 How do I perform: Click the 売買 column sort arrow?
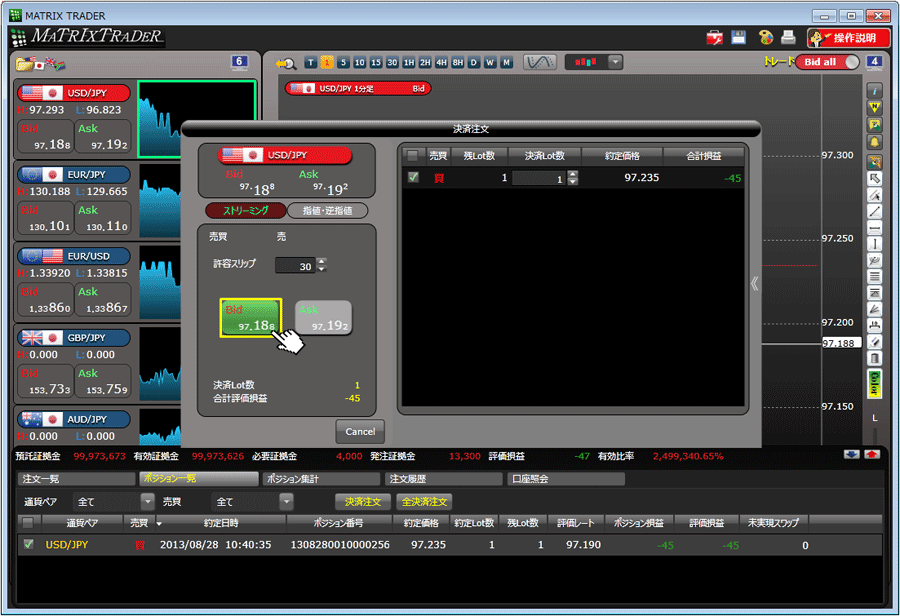coord(159,524)
